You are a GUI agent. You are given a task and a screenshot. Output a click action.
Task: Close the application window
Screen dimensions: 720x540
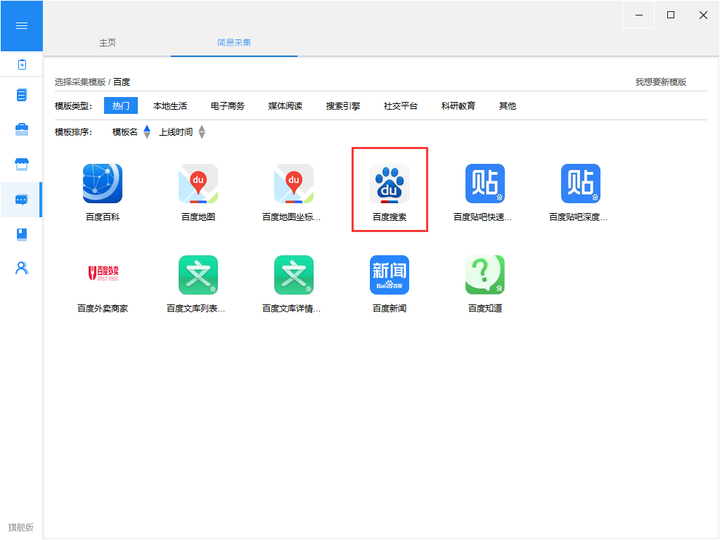(703, 15)
